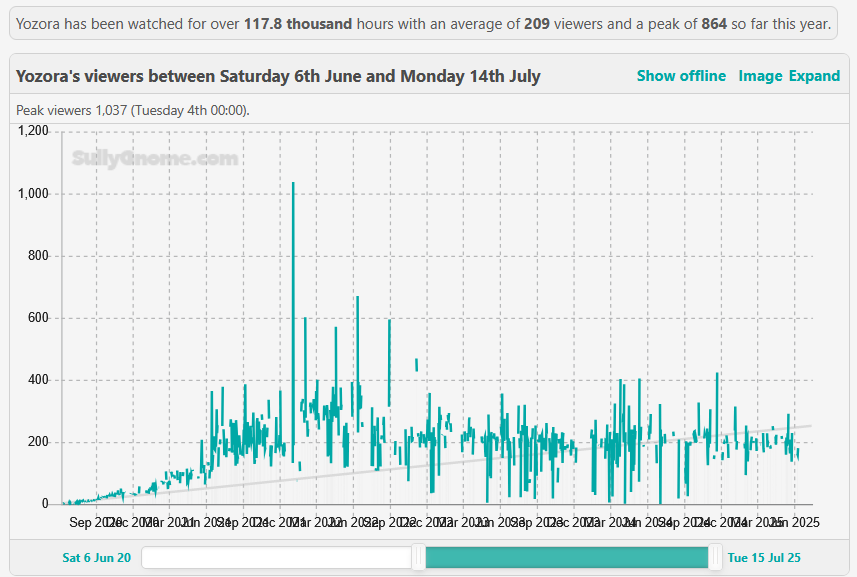Click right handle of date range slider
Image resolution: width=857 pixels, height=577 pixels.
coord(715,557)
